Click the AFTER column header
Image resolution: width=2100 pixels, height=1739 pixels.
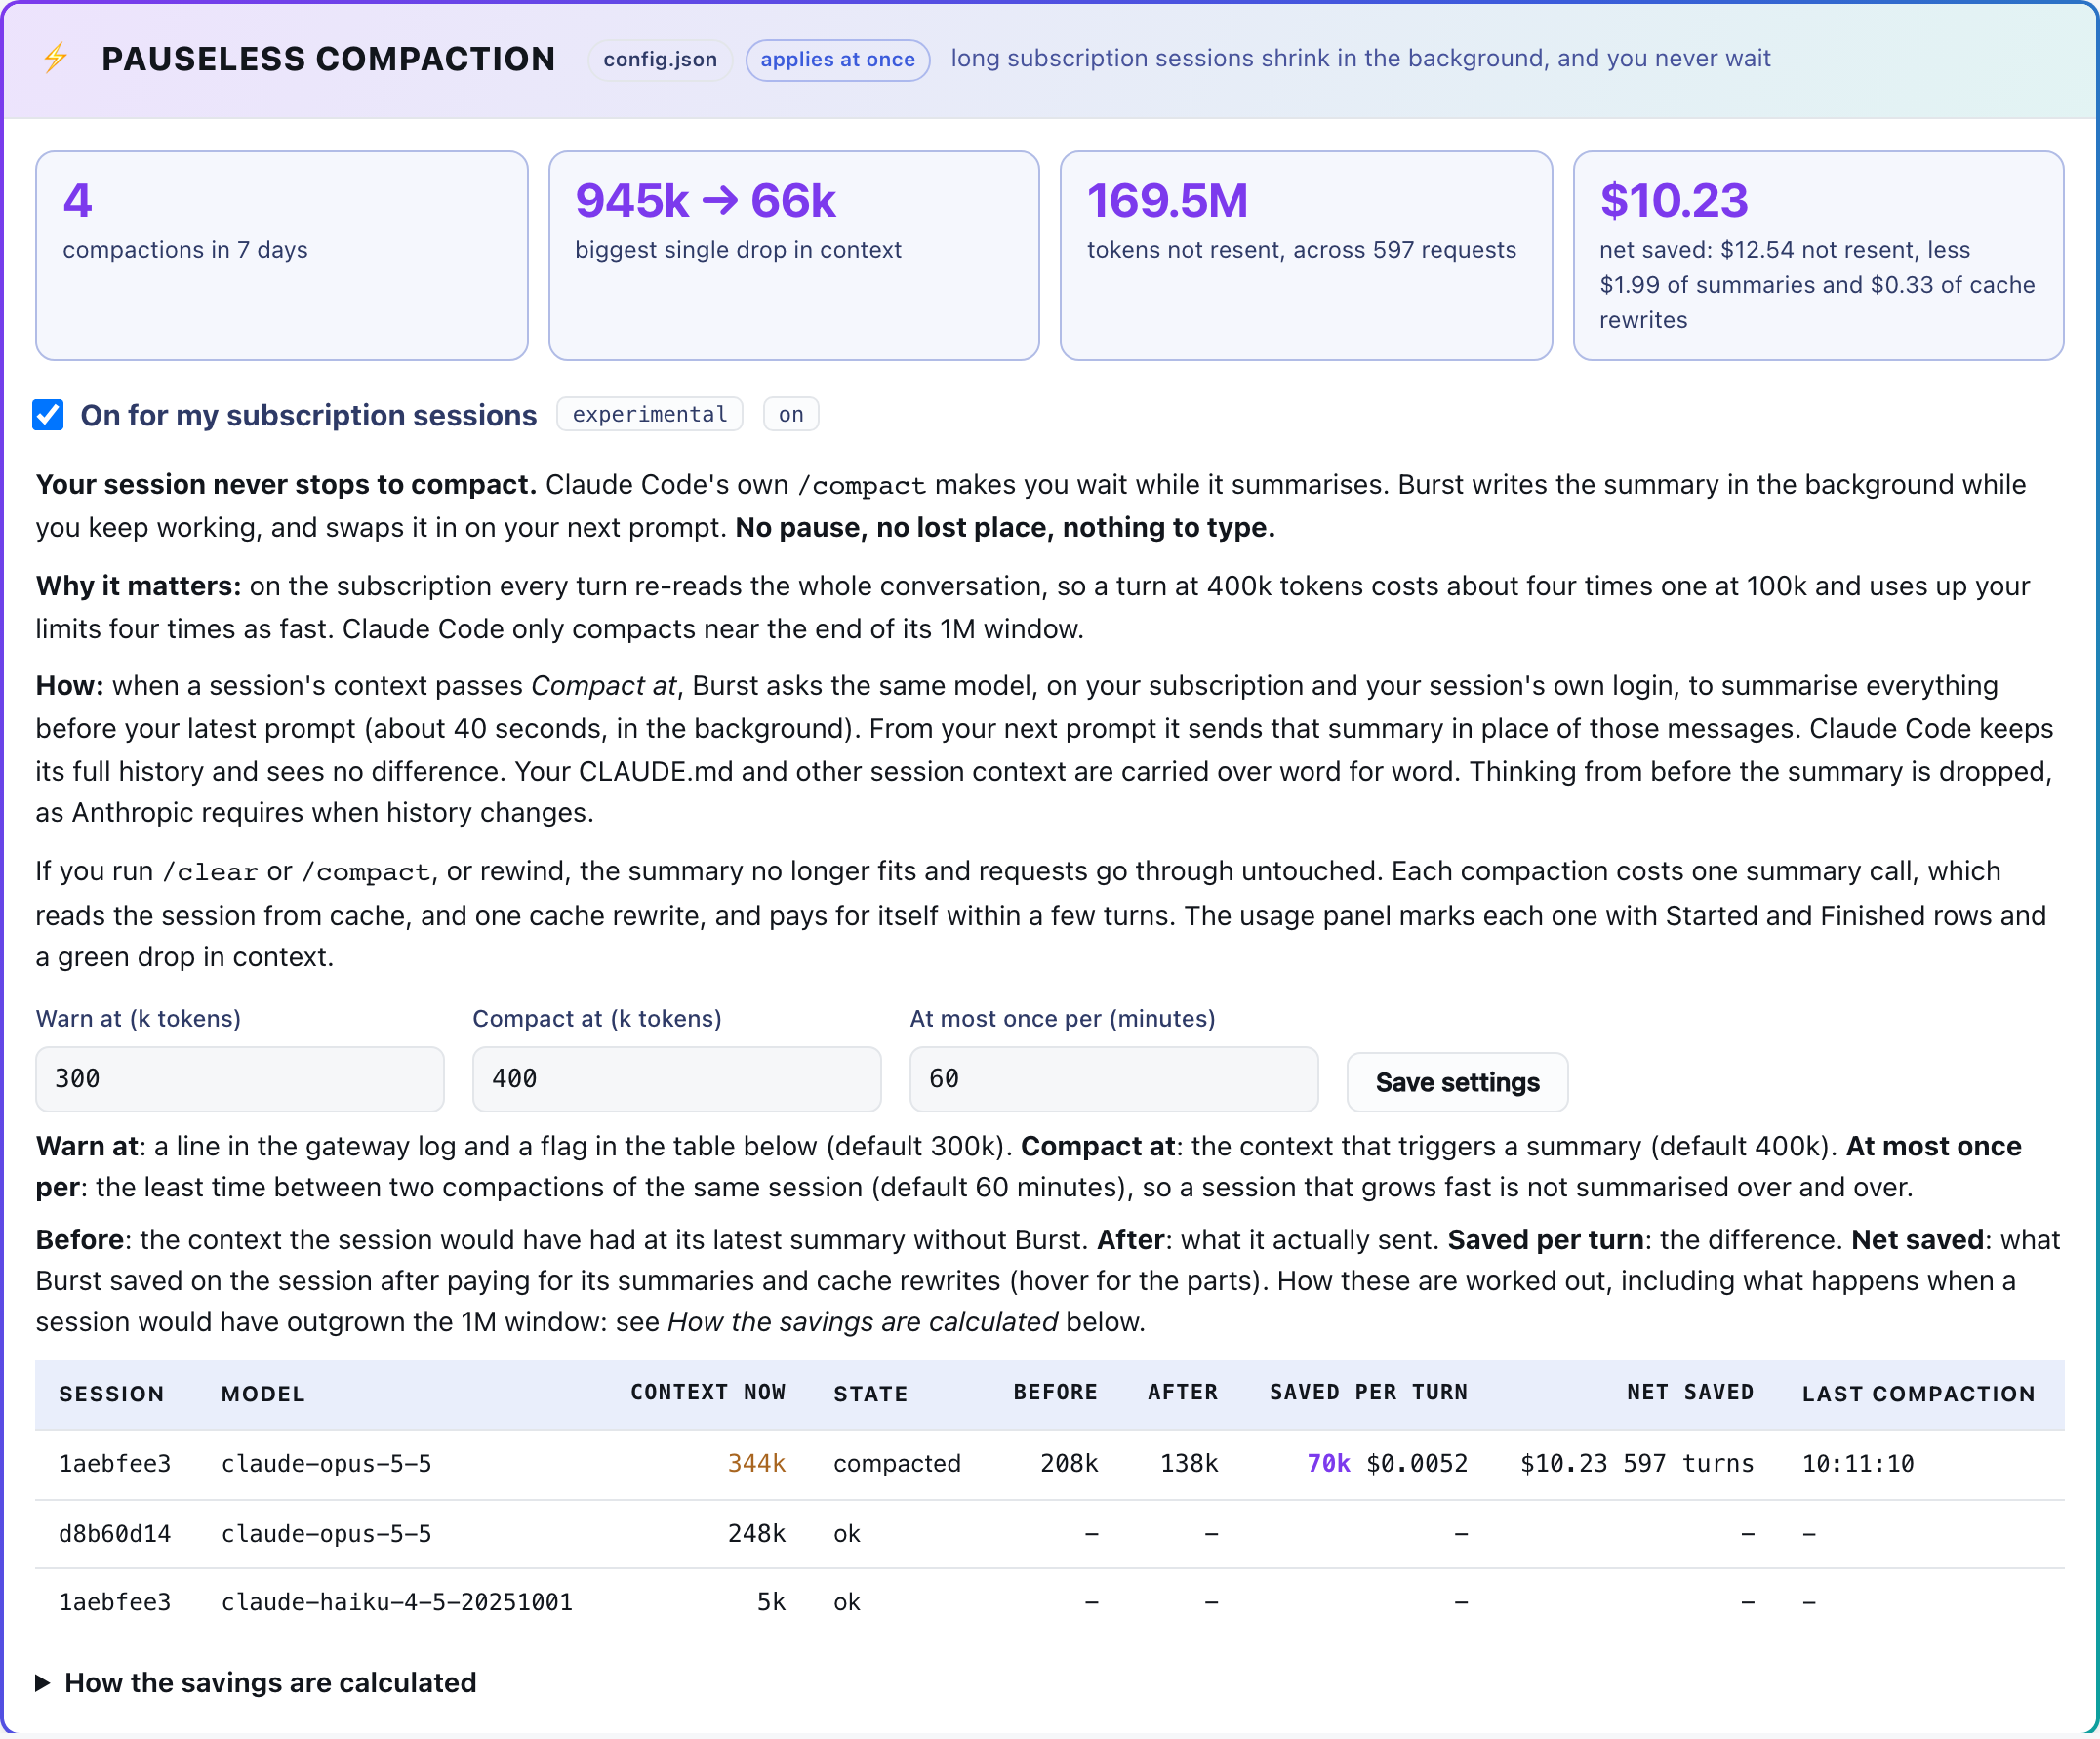click(x=1183, y=1393)
